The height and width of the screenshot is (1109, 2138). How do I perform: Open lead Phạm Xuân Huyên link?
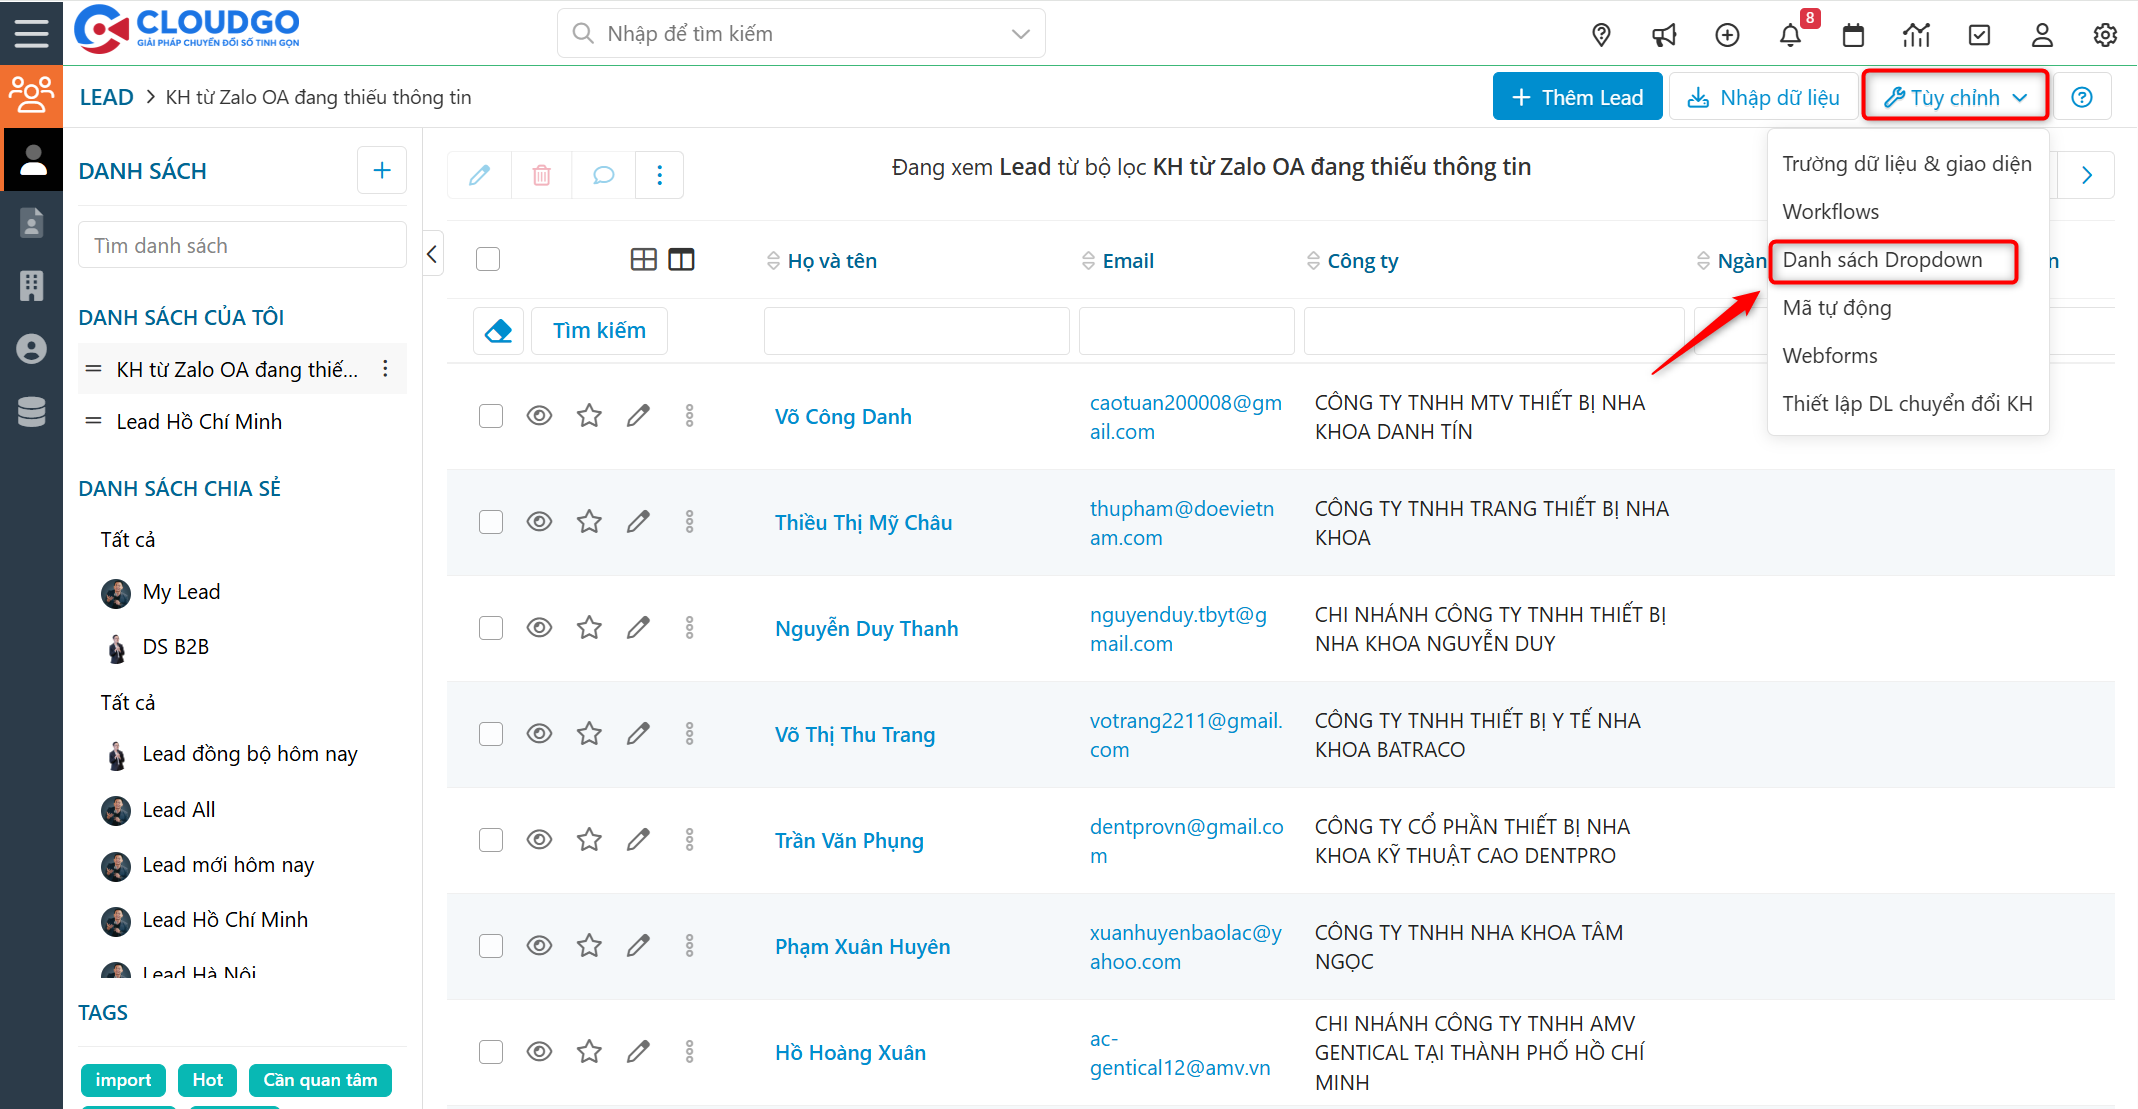pyautogui.click(x=862, y=946)
